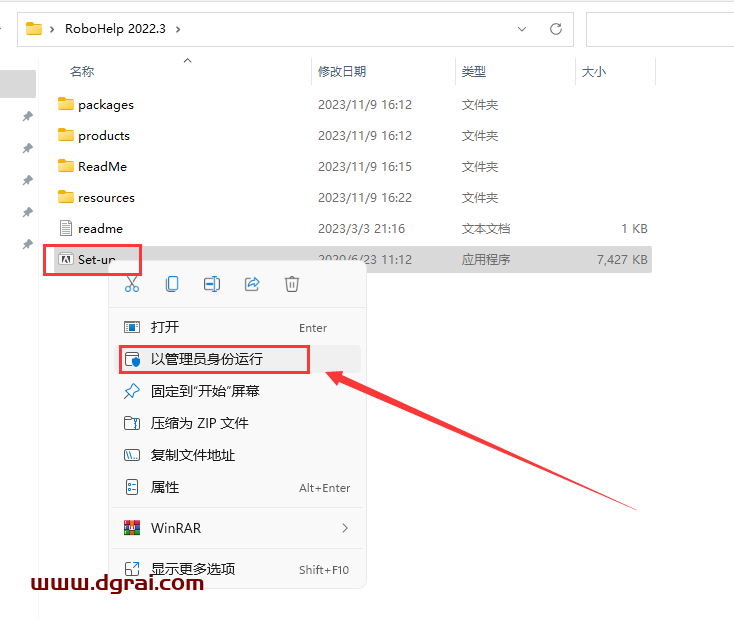Click the Set-up Adobe installer icon
The image size is (734, 620).
tap(66, 259)
